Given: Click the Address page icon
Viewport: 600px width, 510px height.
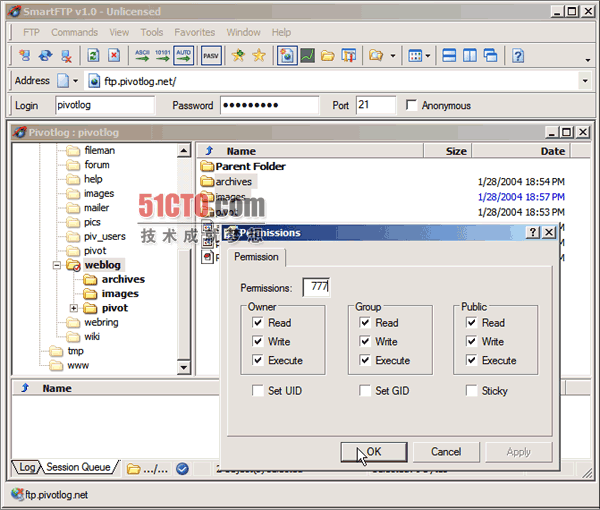Looking at the screenshot, I should (x=63, y=81).
